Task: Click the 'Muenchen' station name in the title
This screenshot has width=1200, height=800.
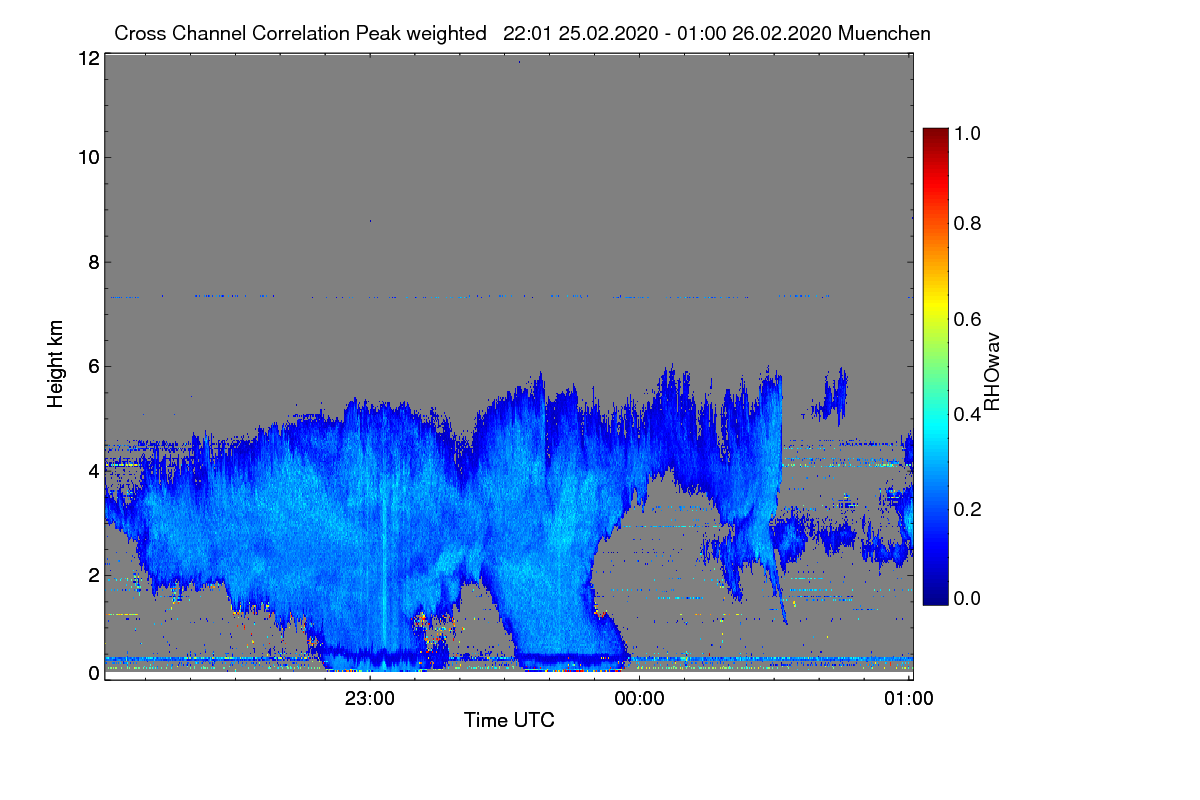Action: [x=885, y=33]
